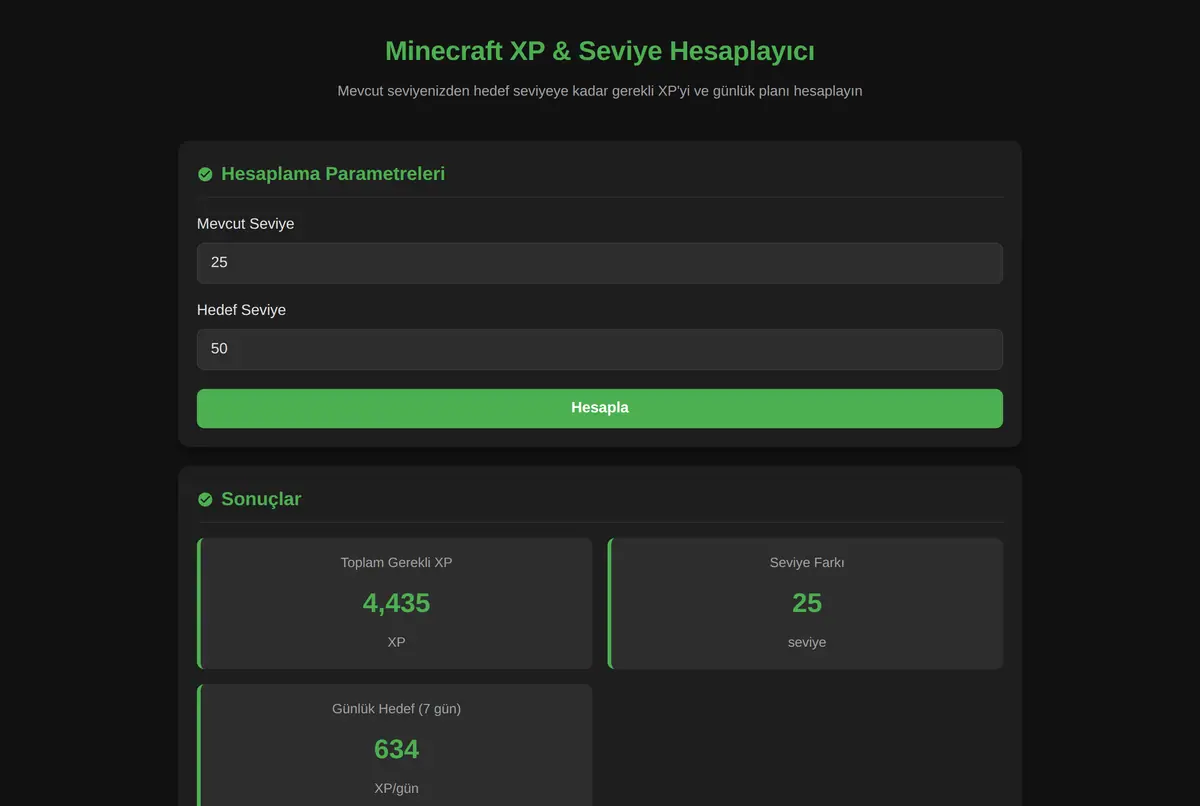
Task: Focus the Mevcut Seviye input field
Action: point(600,263)
